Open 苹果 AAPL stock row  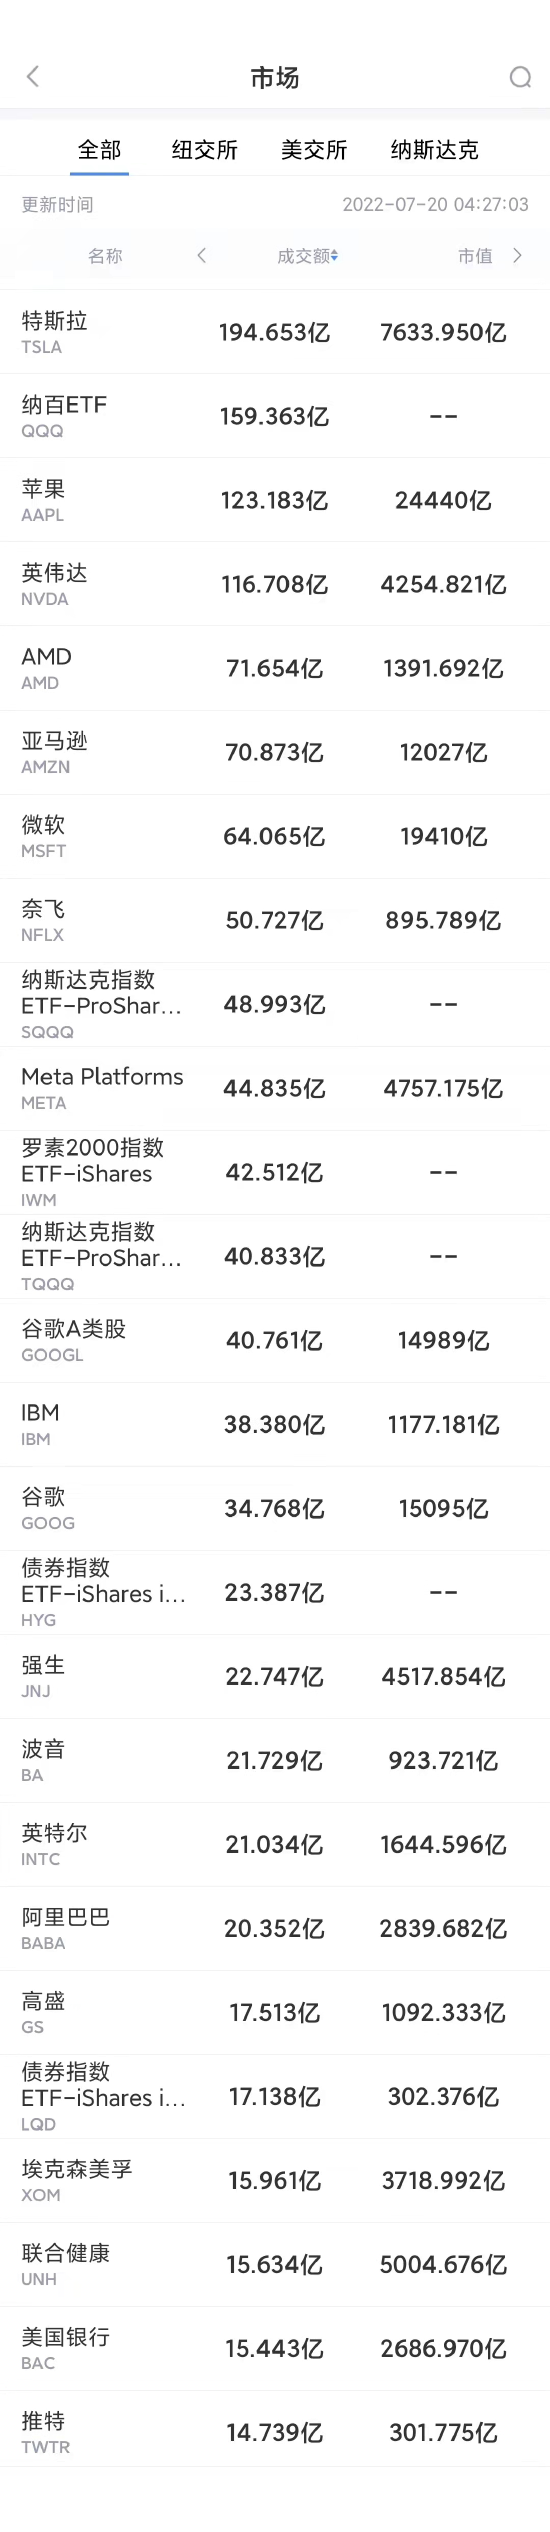tap(275, 500)
